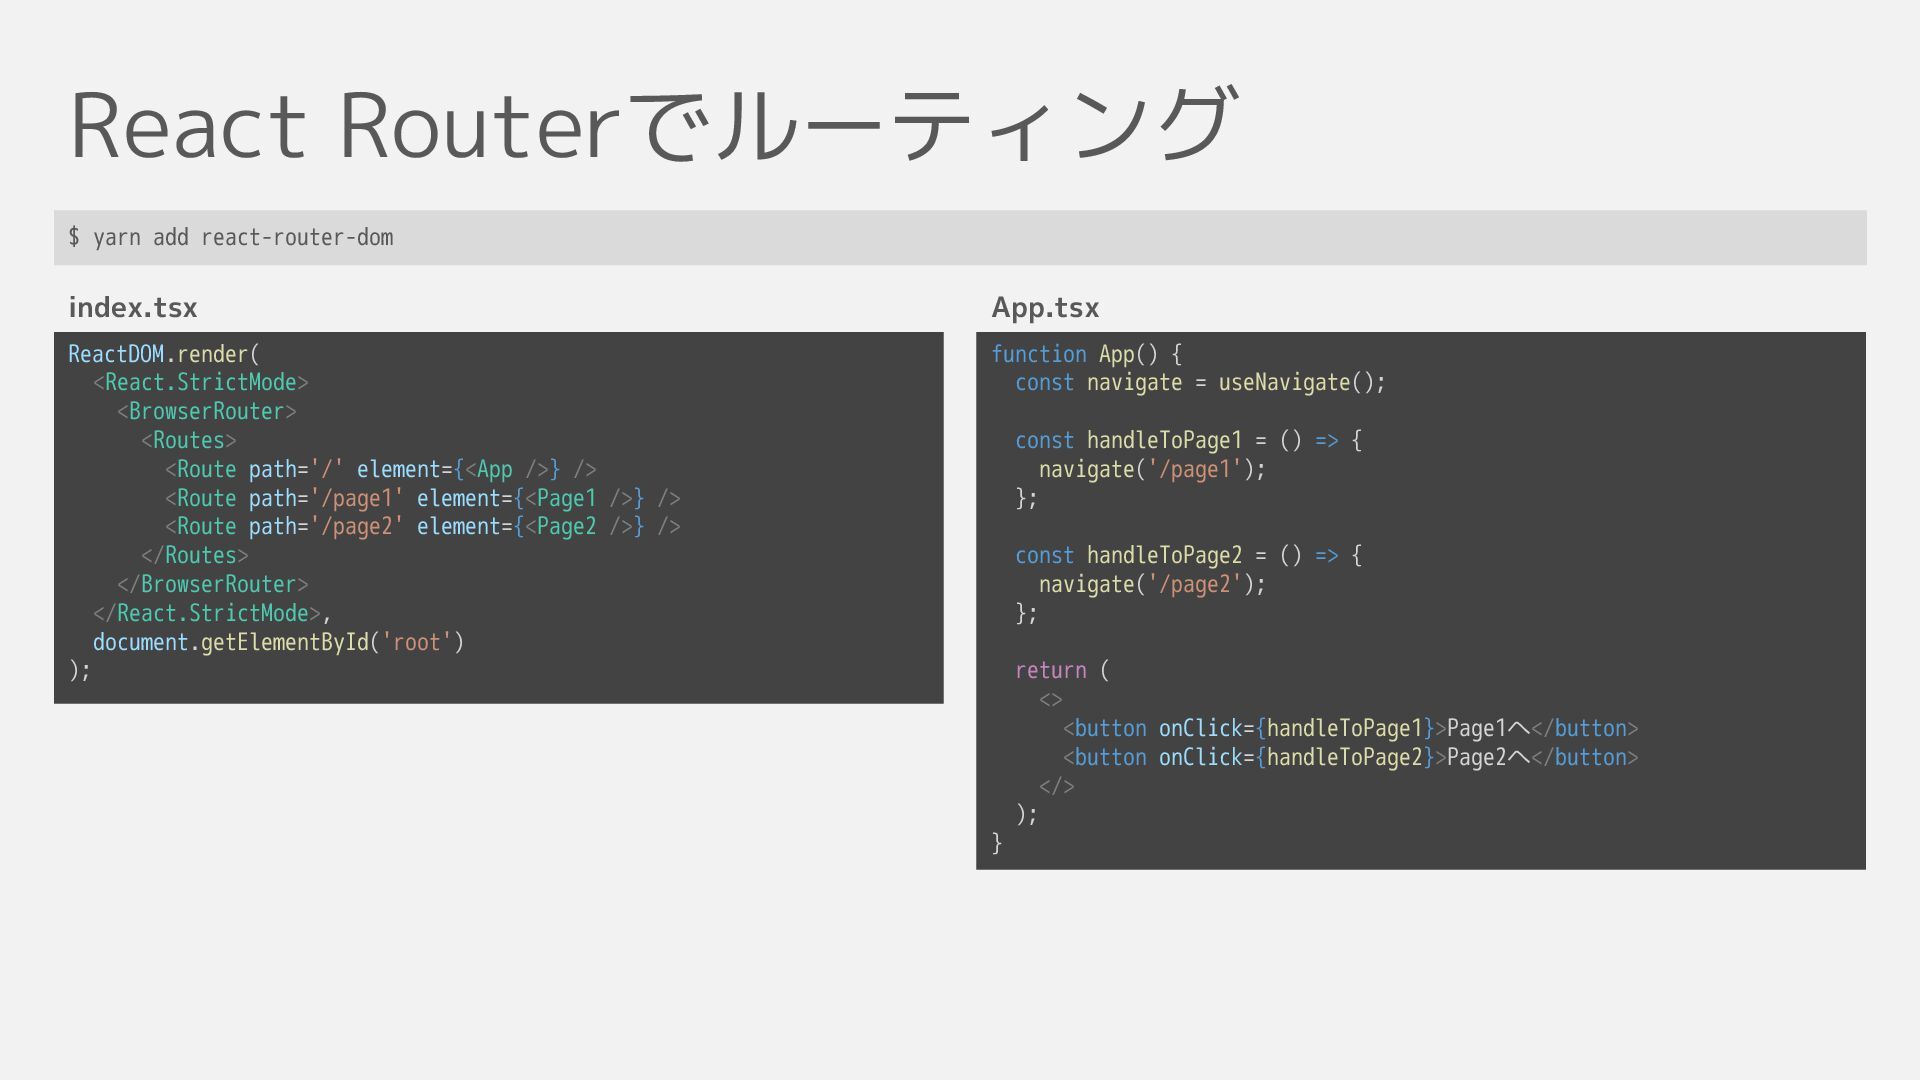The height and width of the screenshot is (1080, 1920).
Task: Click the opening BrowserRouter tag
Action: point(206,411)
